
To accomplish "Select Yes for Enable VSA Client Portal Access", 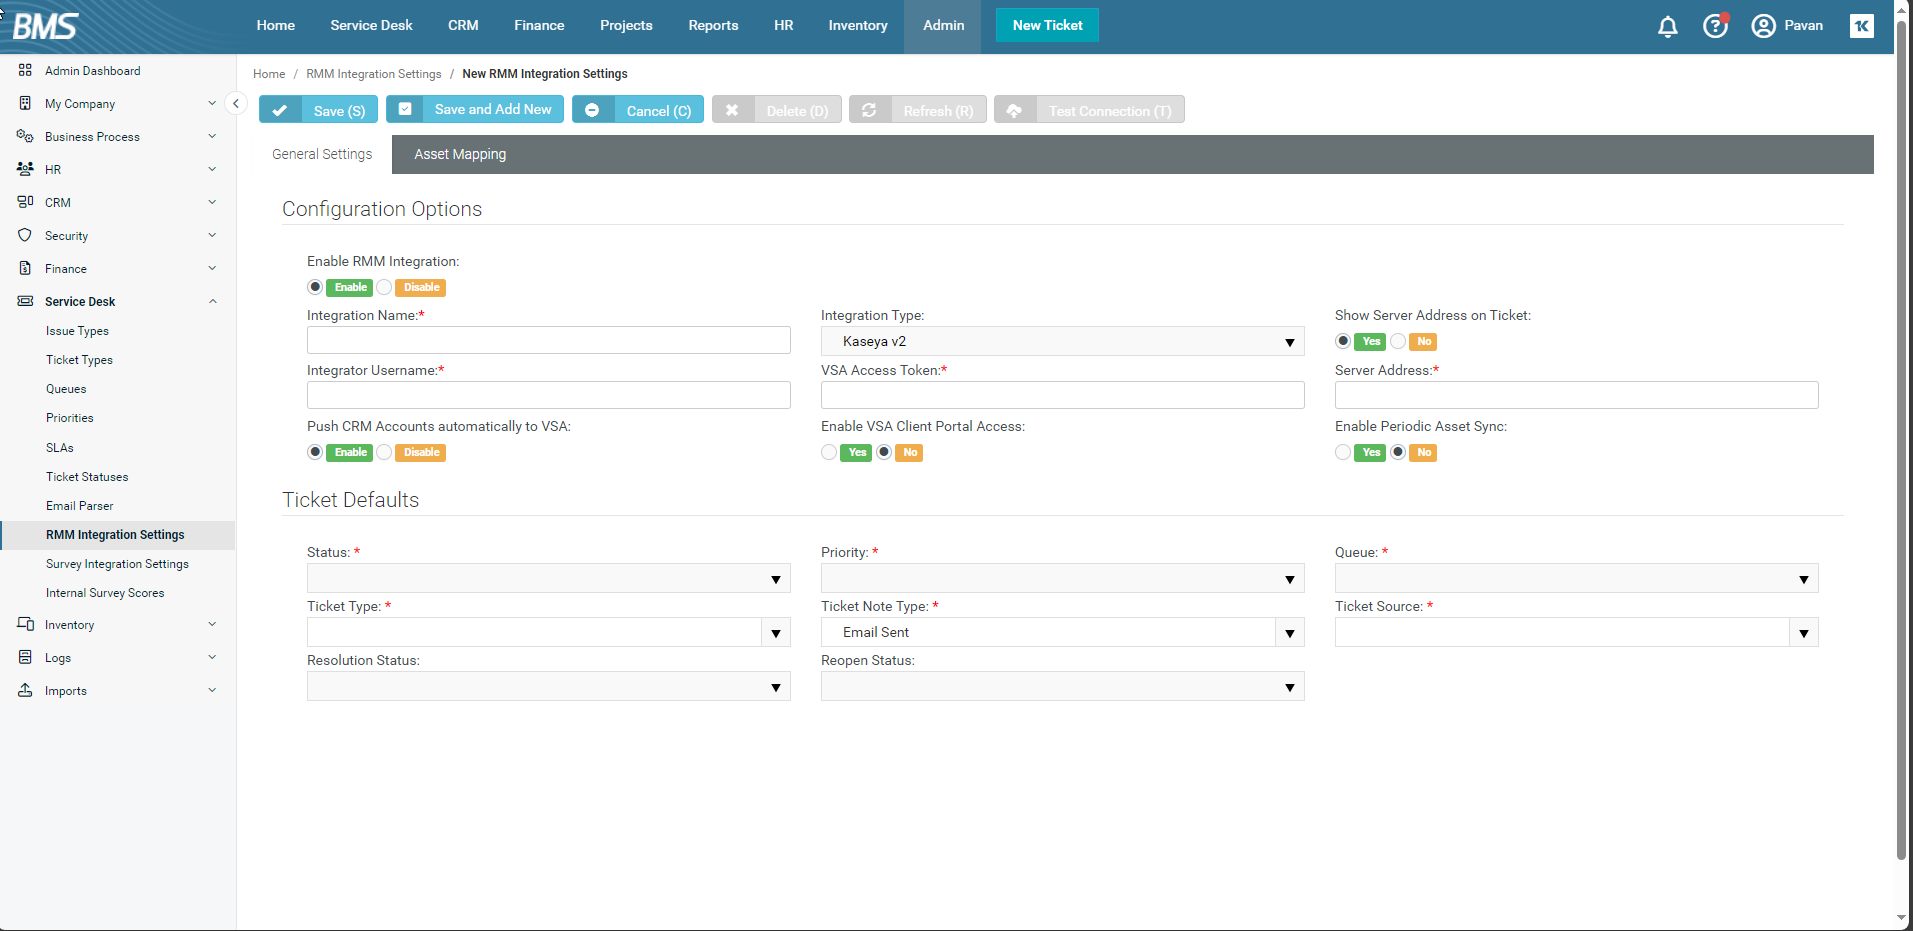I will click(x=829, y=453).
